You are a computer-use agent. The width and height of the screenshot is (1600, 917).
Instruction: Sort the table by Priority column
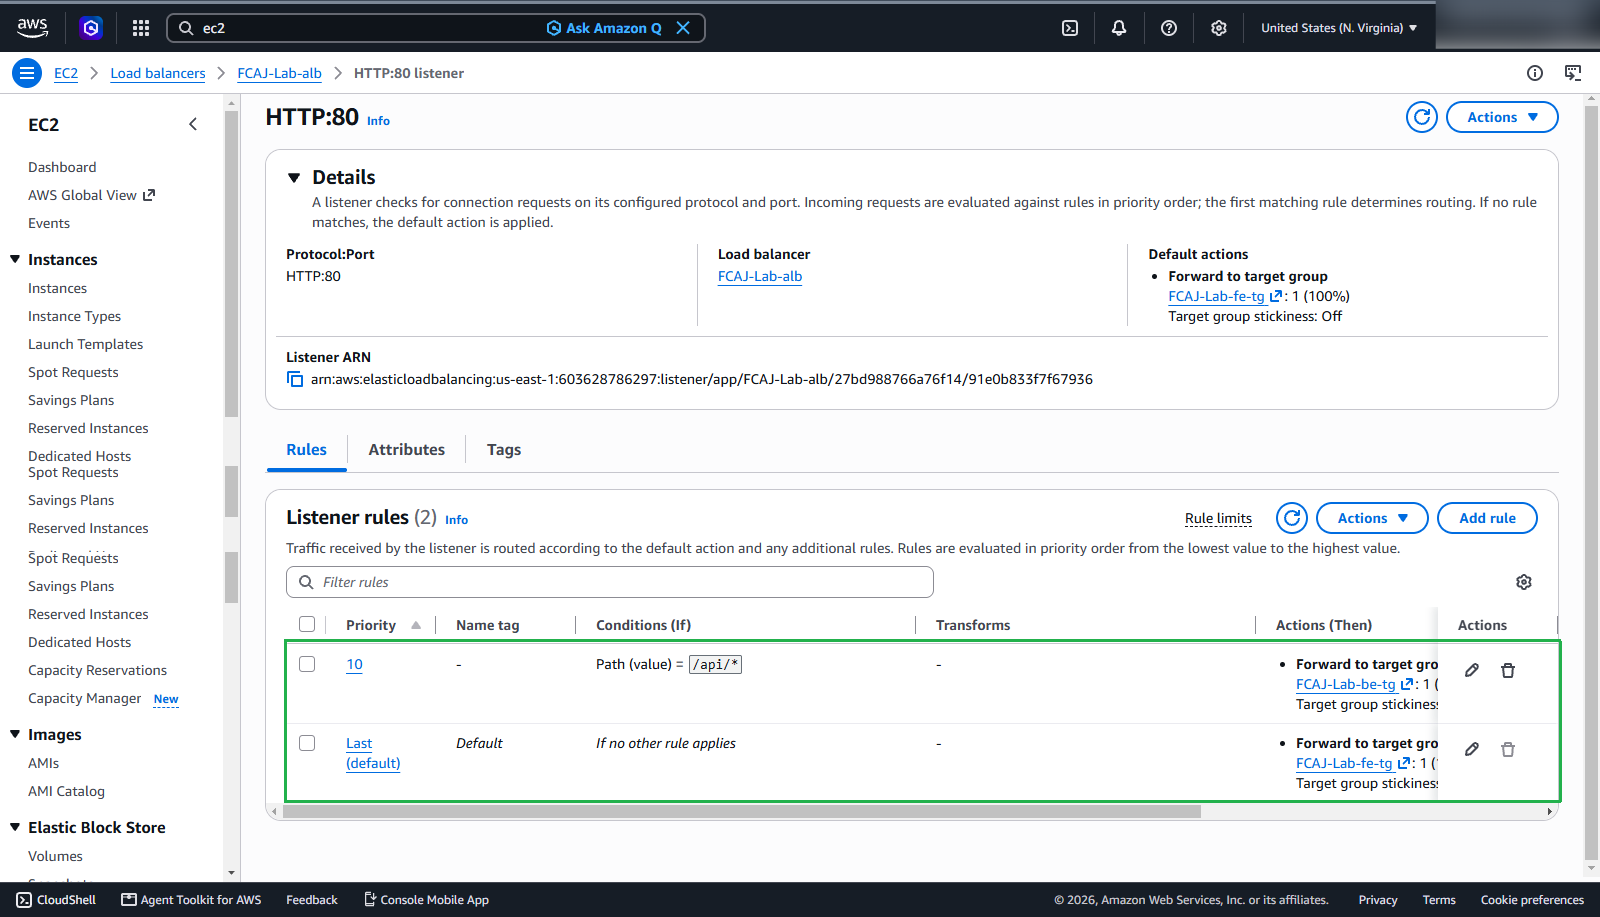(383, 625)
